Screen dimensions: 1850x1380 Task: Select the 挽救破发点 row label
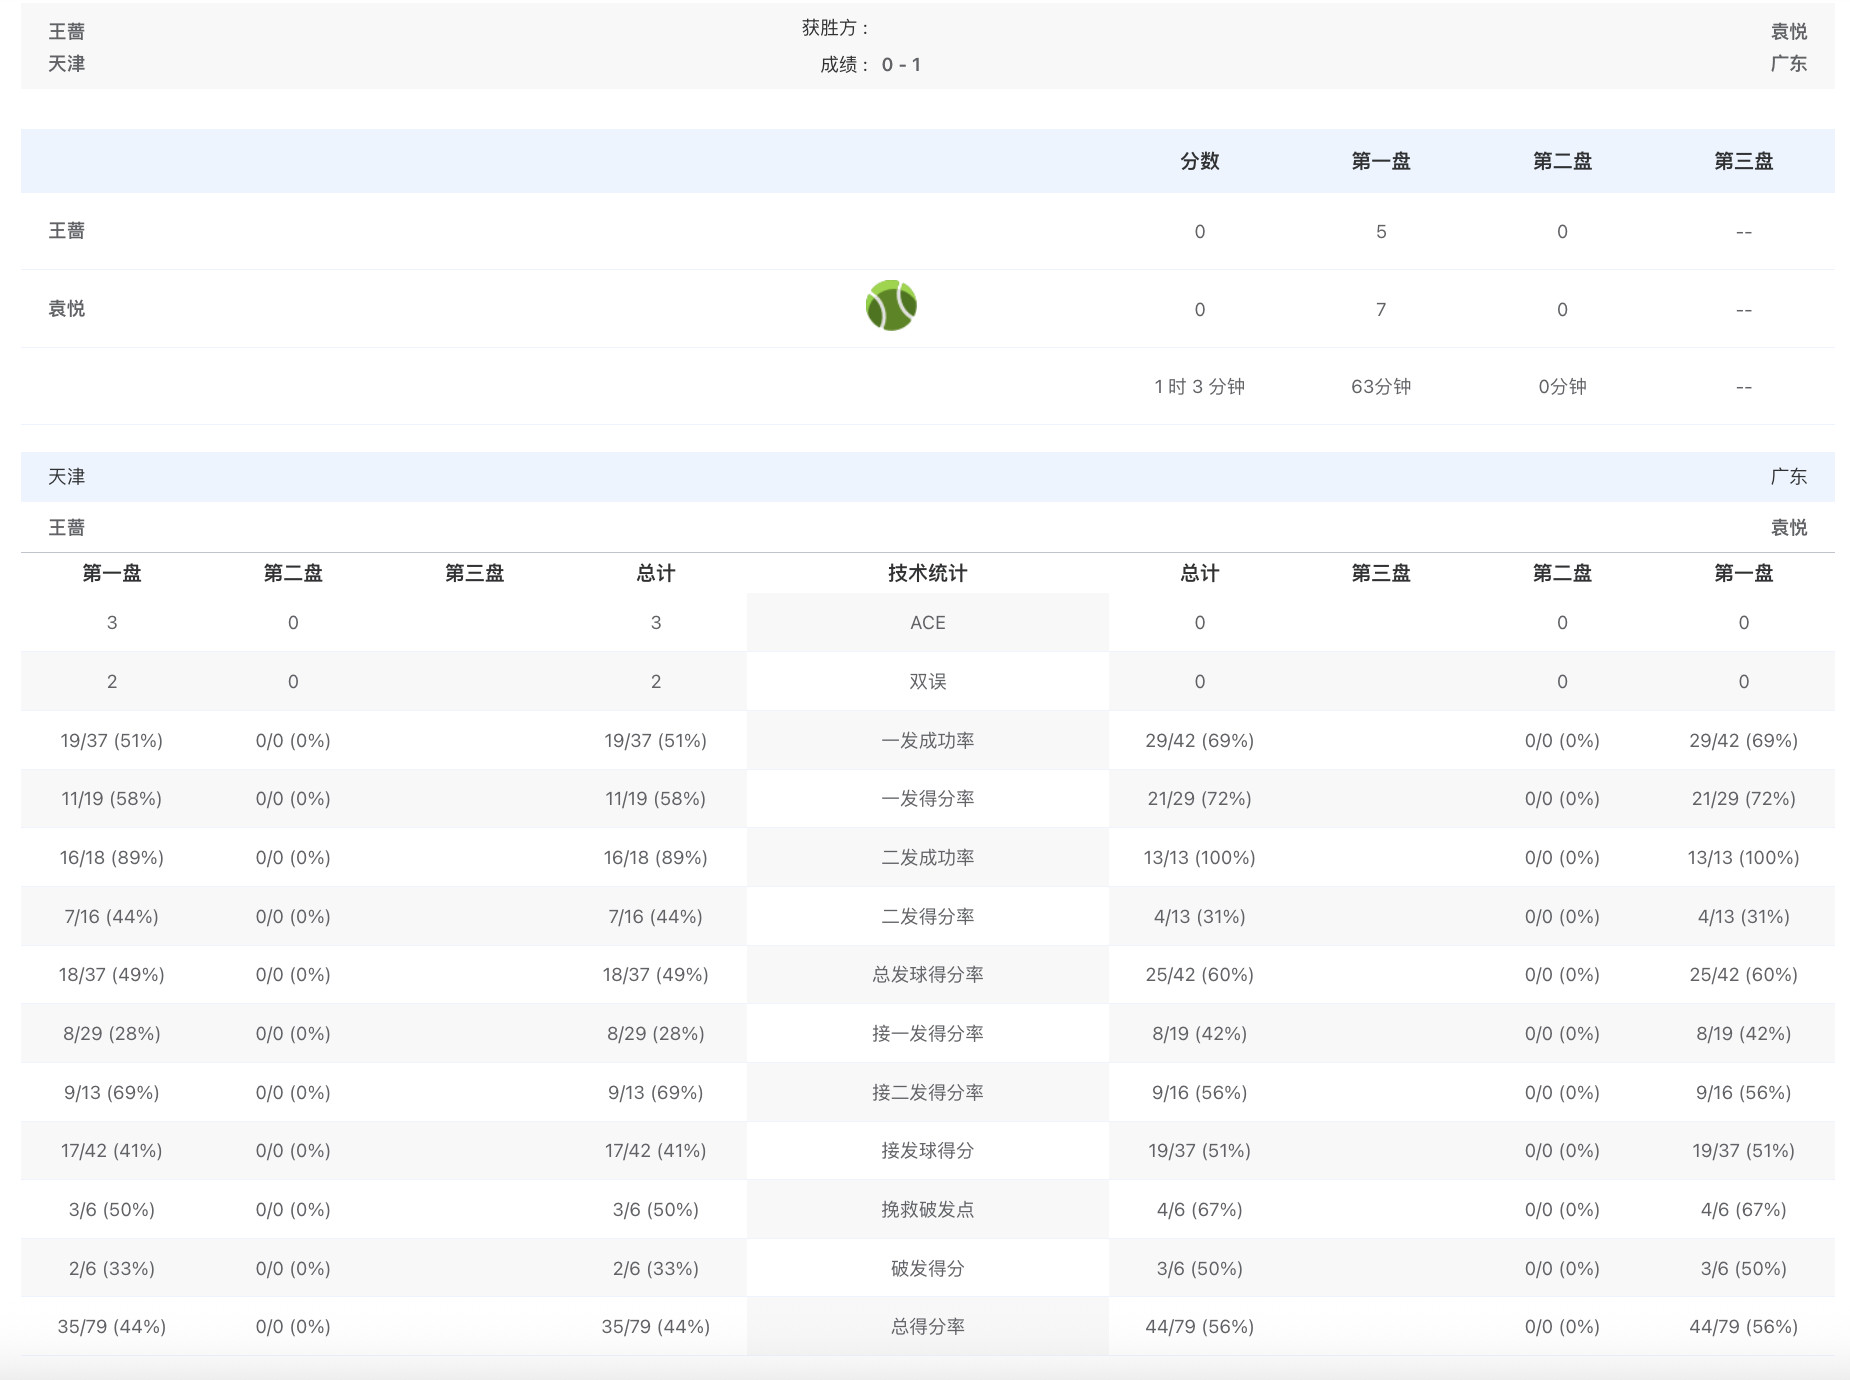[927, 1210]
